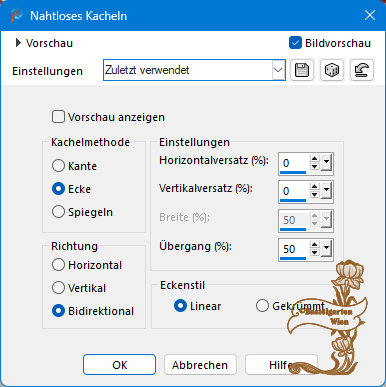Click the Abbrechen button

pos(200,365)
